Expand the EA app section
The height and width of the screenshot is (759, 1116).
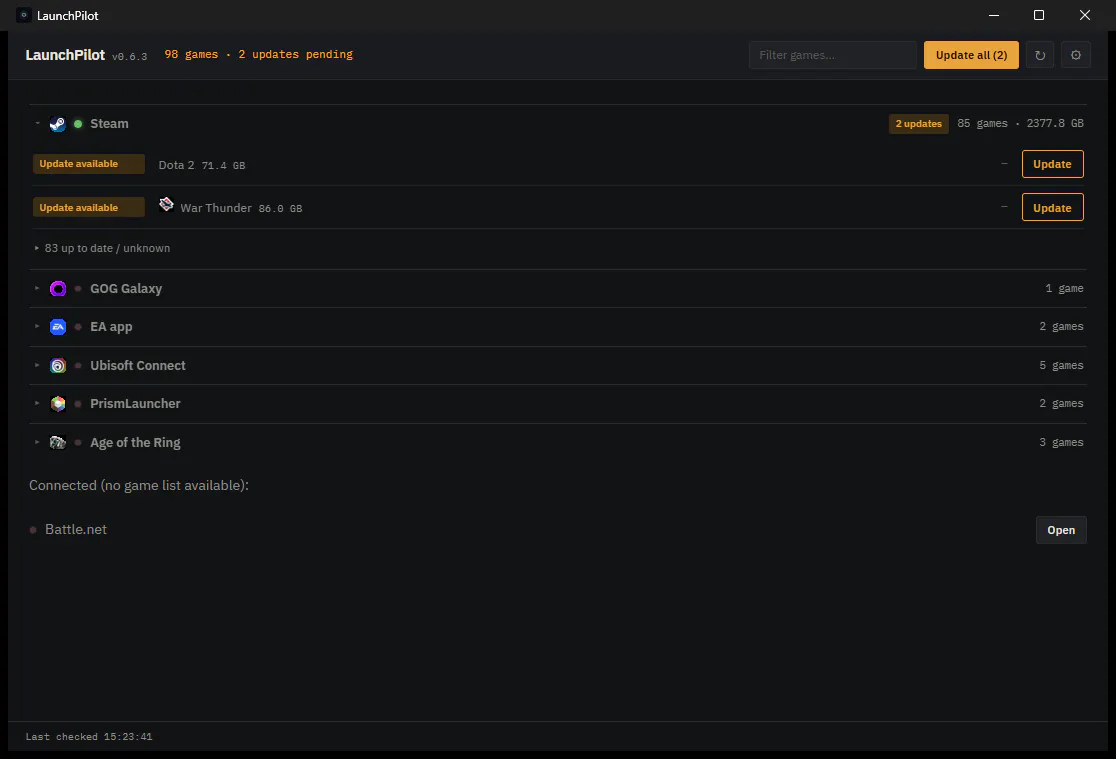(37, 326)
